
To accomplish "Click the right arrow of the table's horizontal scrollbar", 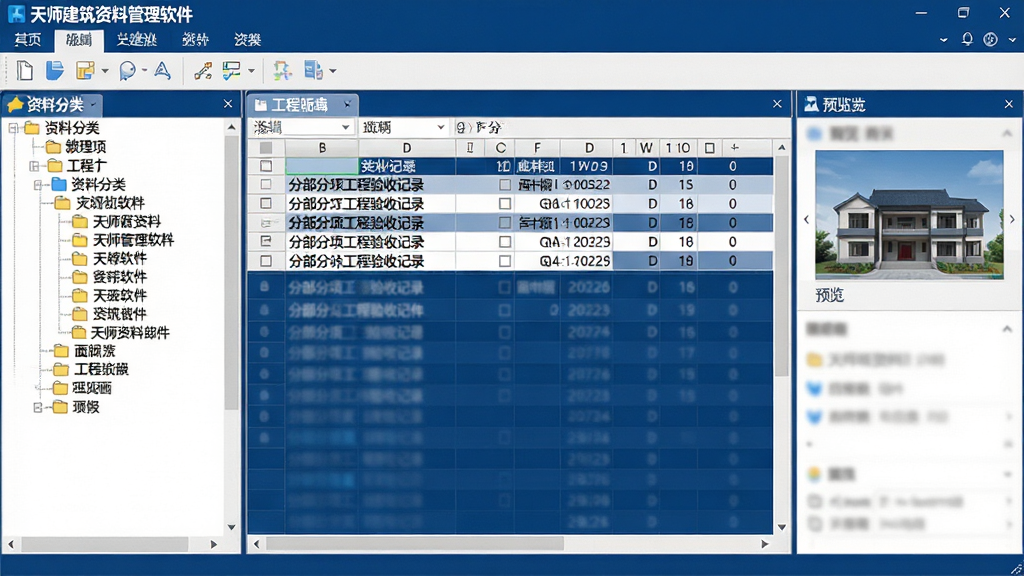I will pos(765,543).
